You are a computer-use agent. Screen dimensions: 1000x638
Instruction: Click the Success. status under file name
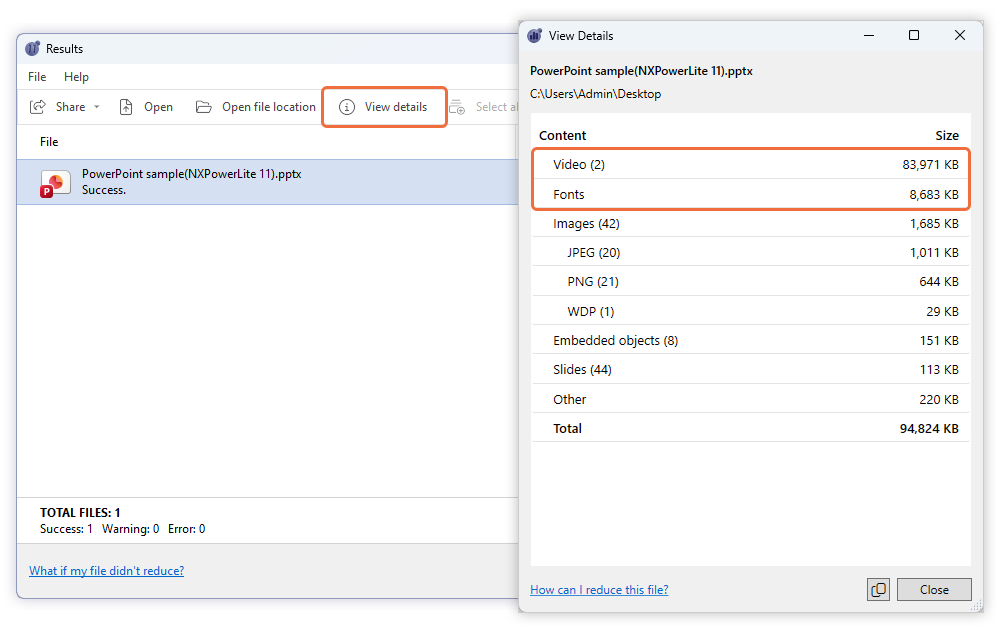point(103,190)
